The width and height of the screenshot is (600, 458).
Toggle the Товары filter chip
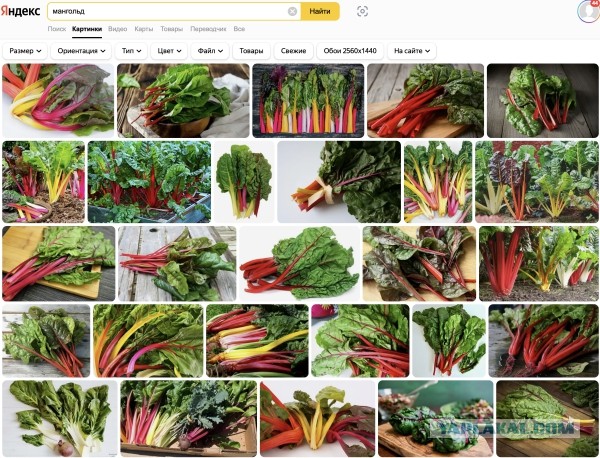pyautogui.click(x=252, y=50)
